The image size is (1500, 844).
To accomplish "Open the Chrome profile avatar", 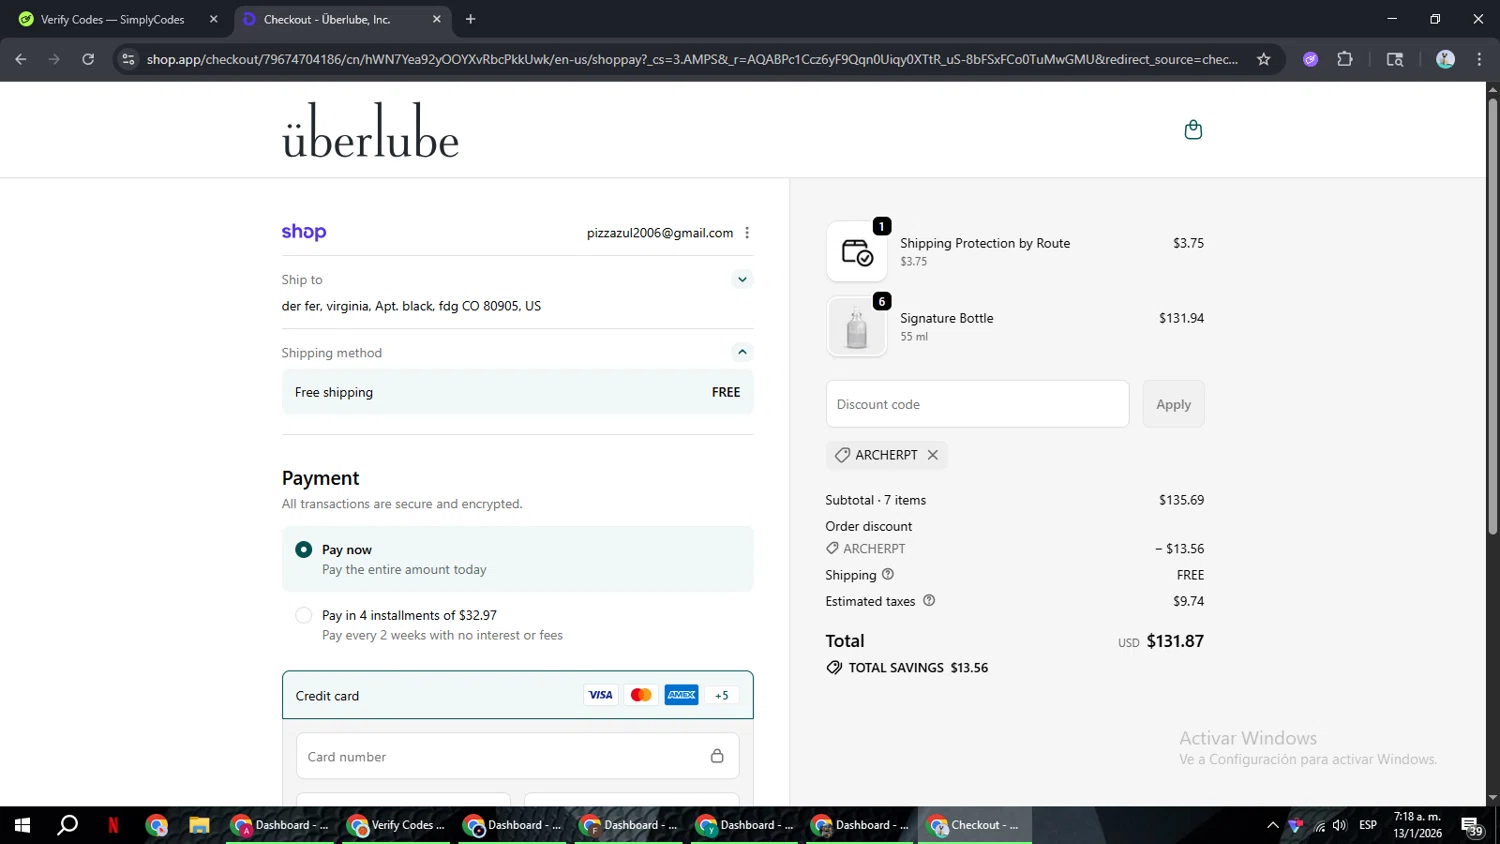I will click(1445, 59).
